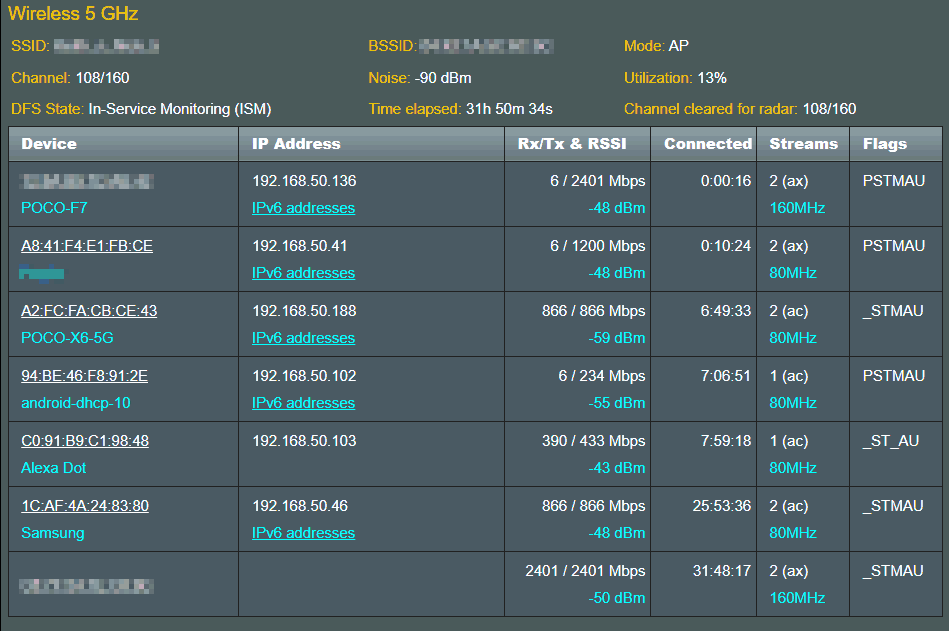Image resolution: width=949 pixels, height=631 pixels.
Task: Click the 1C:AF:4A:24:83:80 MAC link
Action: (x=85, y=506)
